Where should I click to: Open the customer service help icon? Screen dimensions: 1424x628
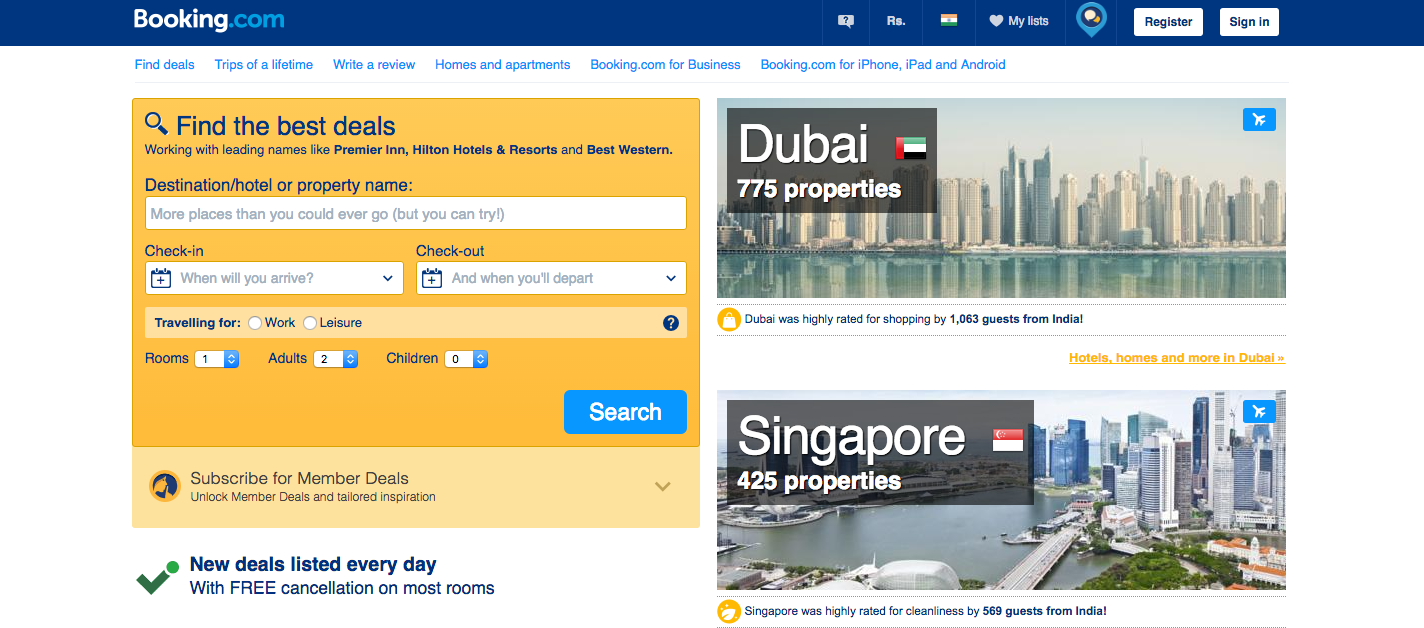pos(846,21)
